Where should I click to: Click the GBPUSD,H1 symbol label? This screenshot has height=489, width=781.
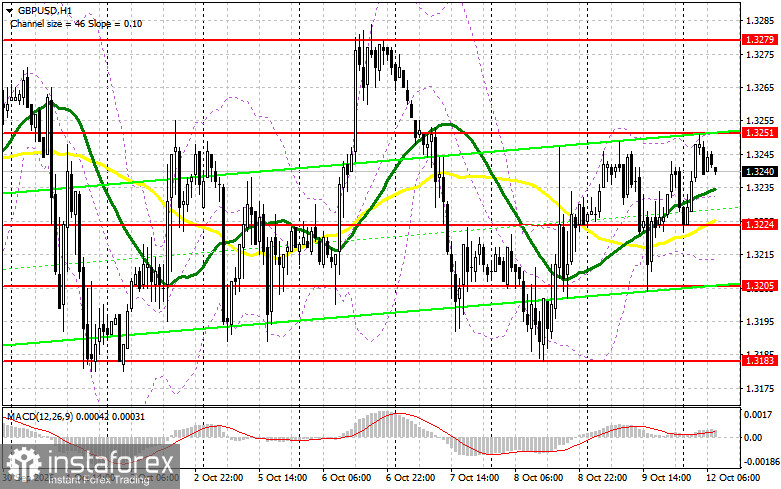[x=43, y=10]
